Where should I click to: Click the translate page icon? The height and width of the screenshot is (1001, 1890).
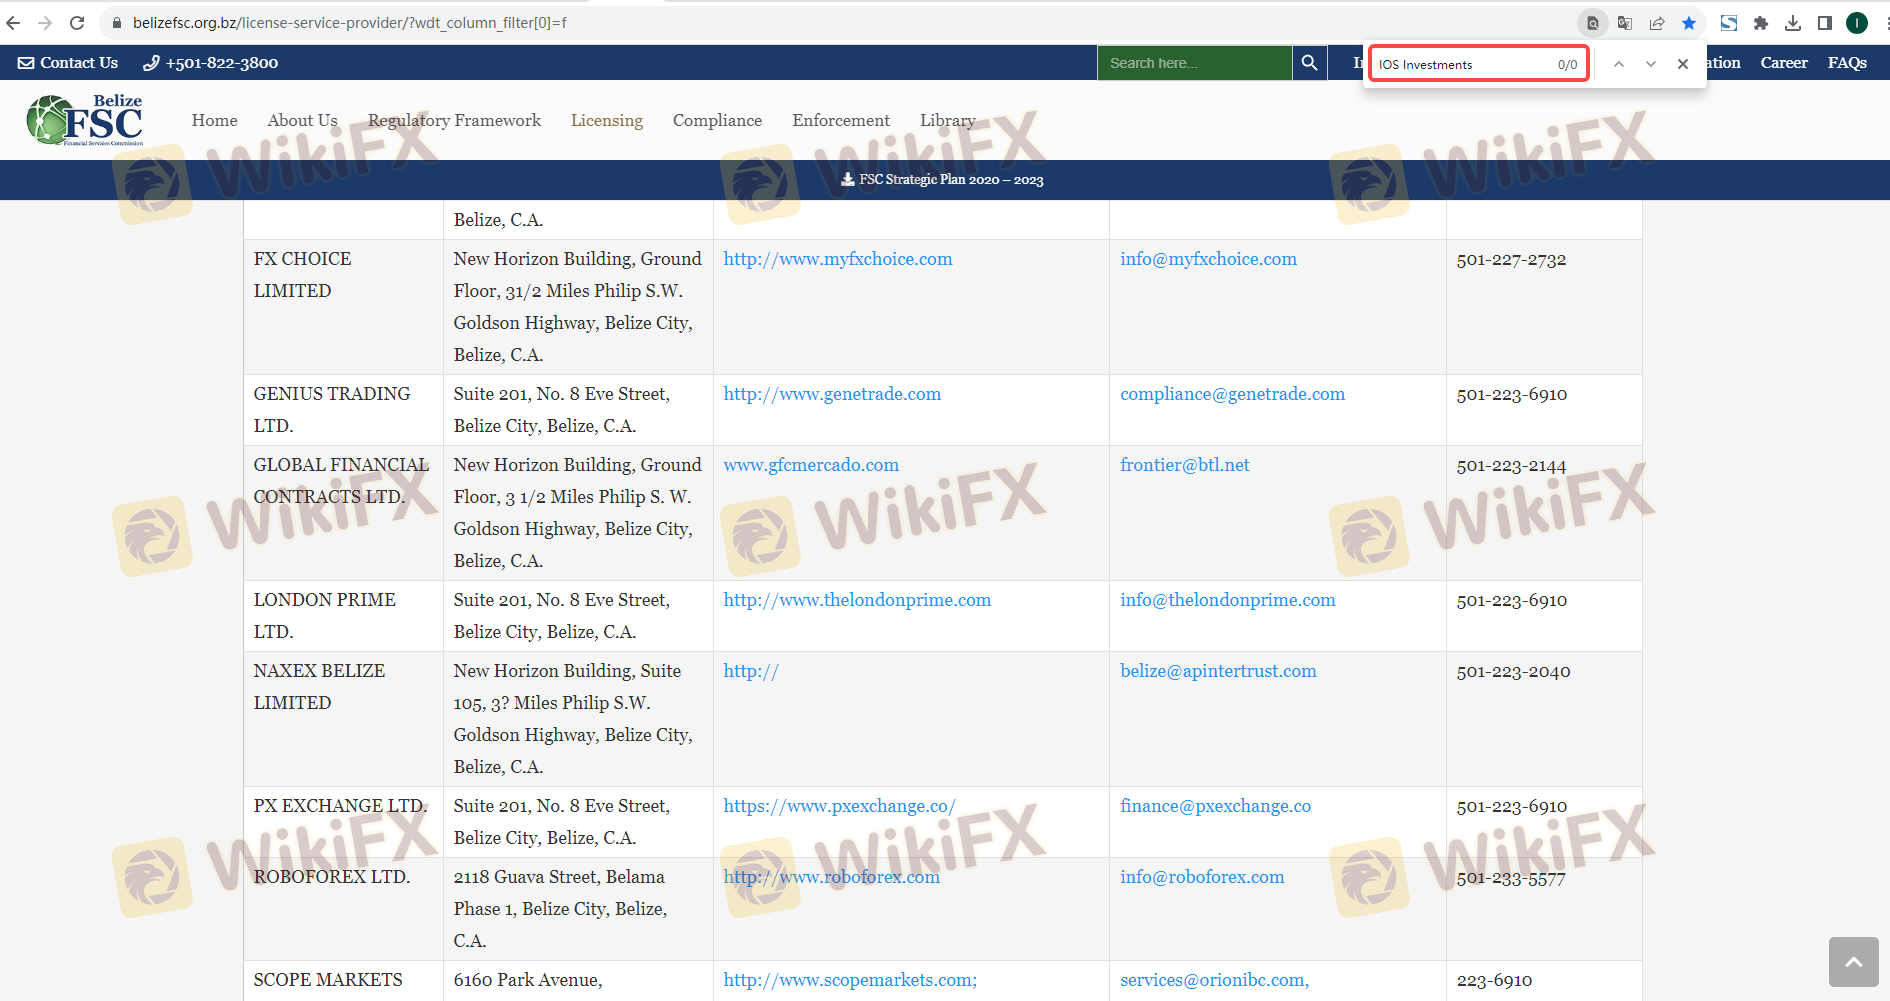pos(1625,23)
